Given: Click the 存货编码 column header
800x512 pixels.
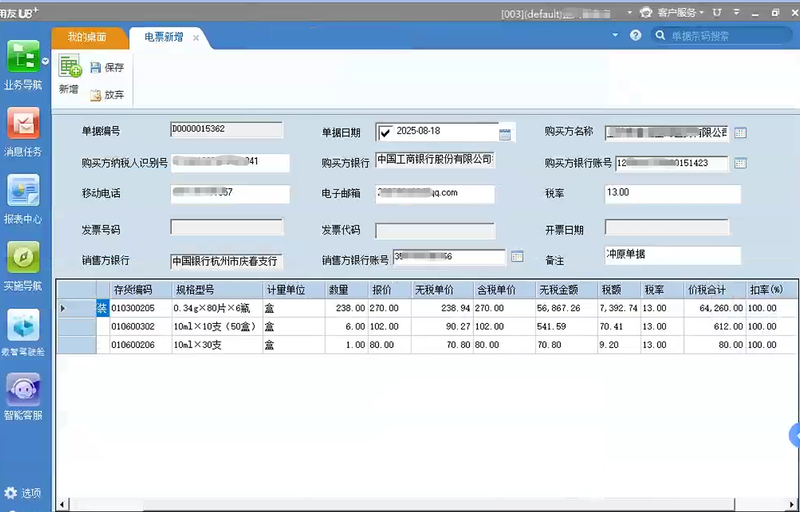Looking at the screenshot, I should (x=141, y=290).
